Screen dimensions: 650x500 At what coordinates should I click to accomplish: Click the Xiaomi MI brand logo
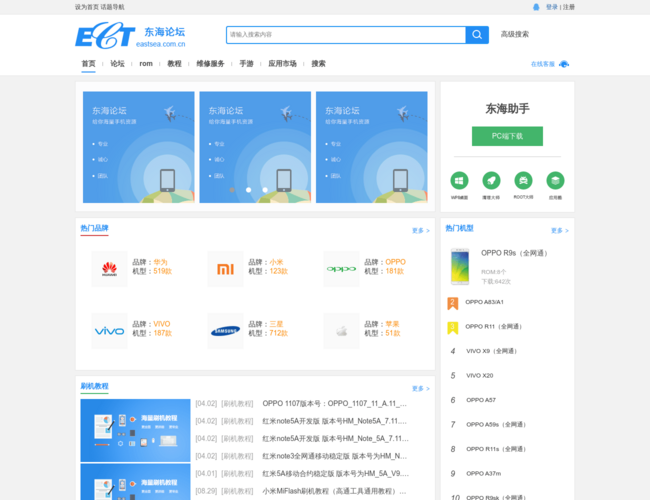225,269
